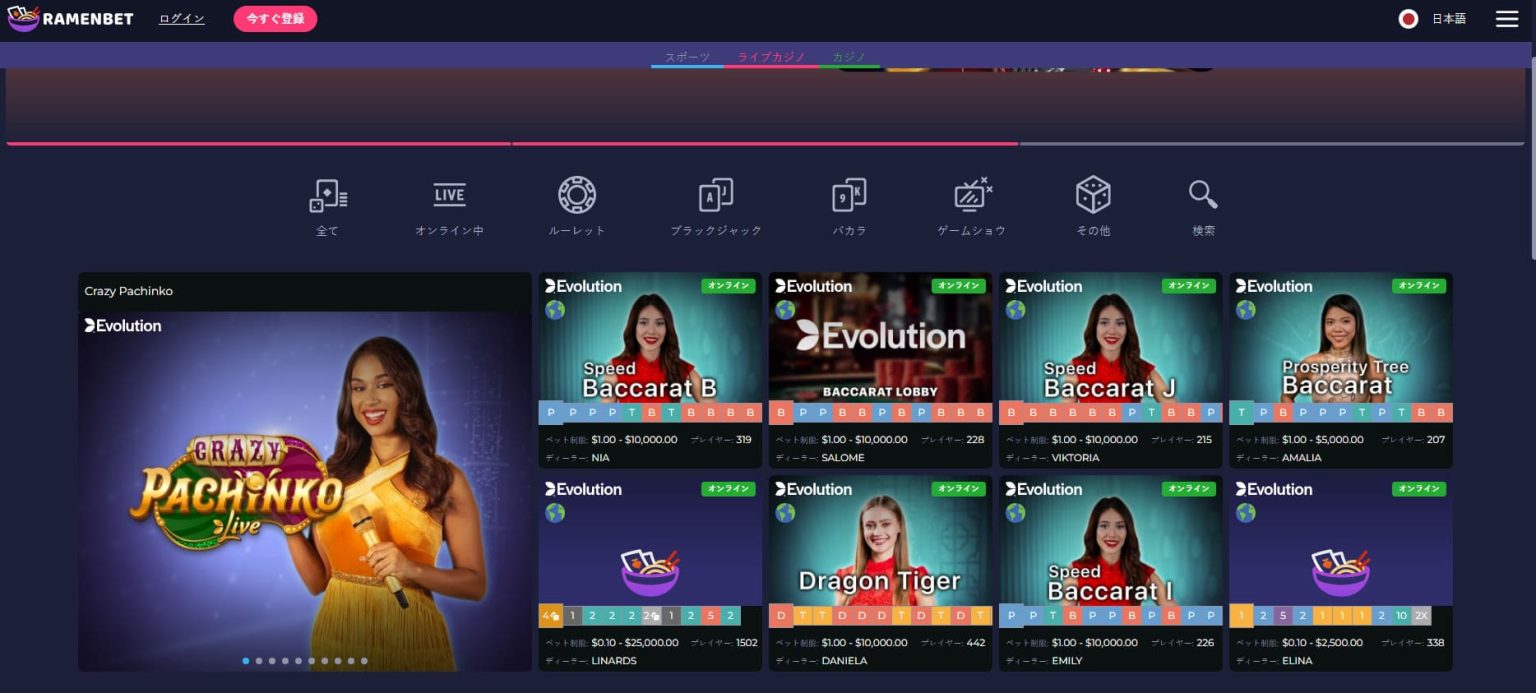Select the ルーレット roulette chip icon
Screen dimensions: 1536x693
click(577, 195)
